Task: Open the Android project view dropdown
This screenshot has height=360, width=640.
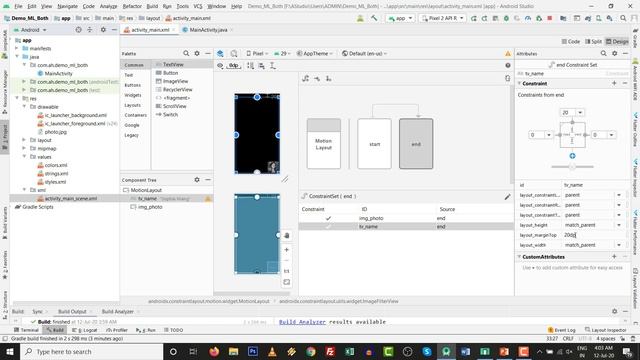Action: [x=30, y=30]
